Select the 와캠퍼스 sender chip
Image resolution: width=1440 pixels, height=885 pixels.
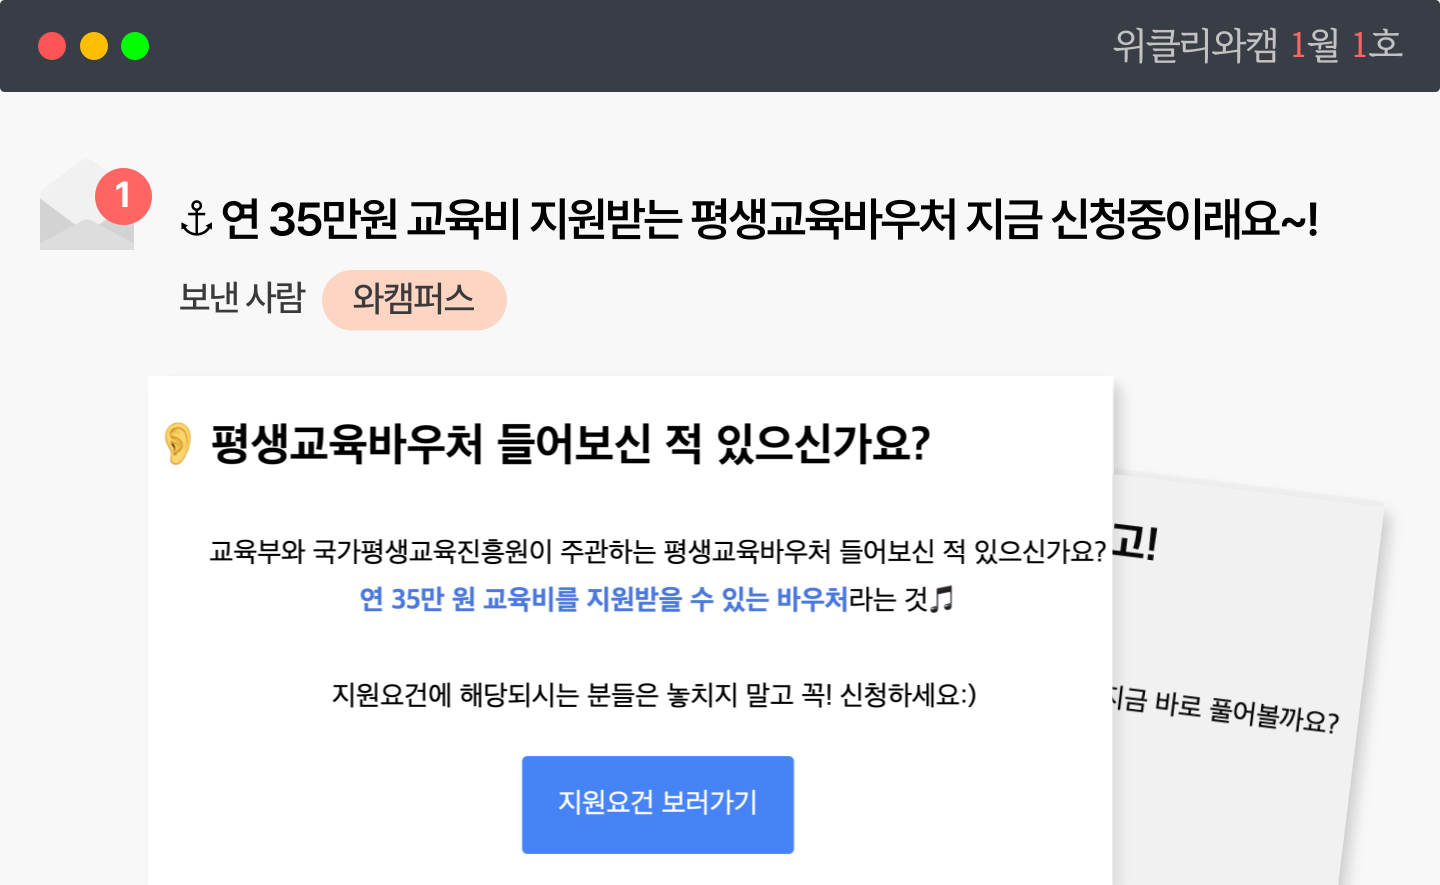pos(414,299)
